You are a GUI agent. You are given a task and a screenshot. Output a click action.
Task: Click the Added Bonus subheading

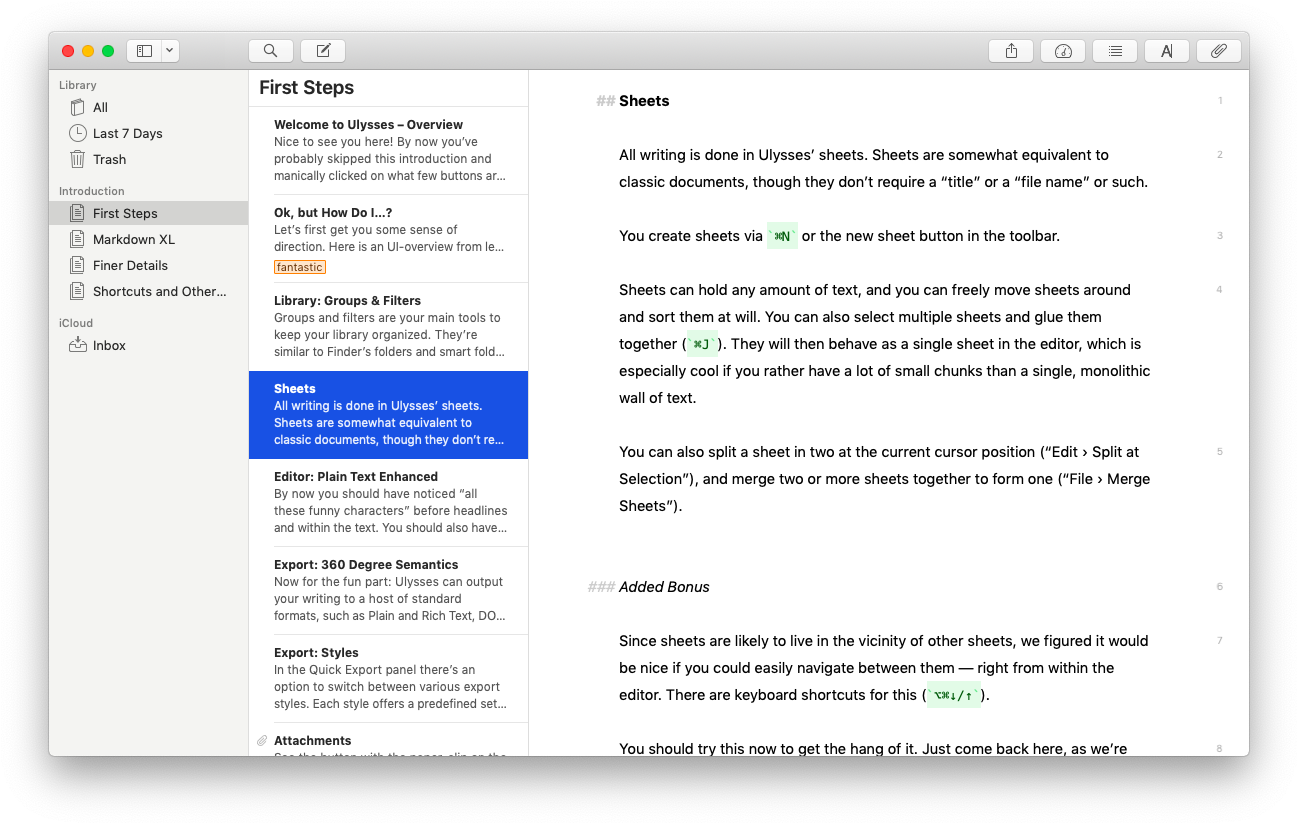tap(664, 587)
